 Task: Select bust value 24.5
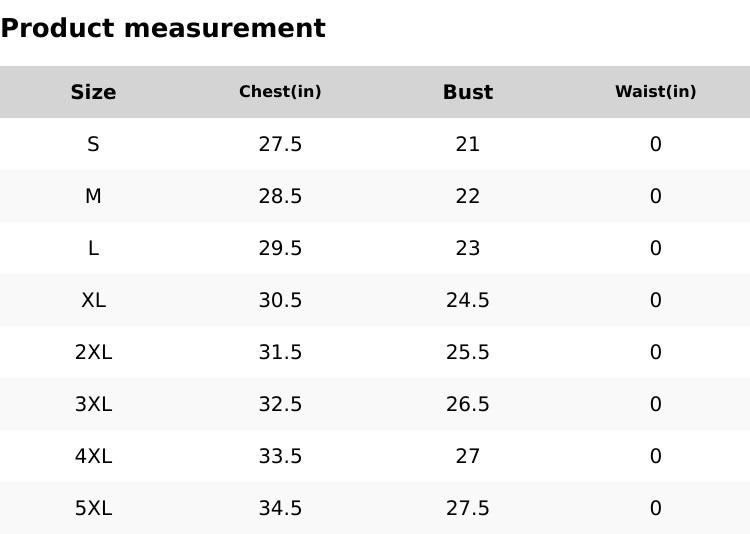tap(468, 300)
